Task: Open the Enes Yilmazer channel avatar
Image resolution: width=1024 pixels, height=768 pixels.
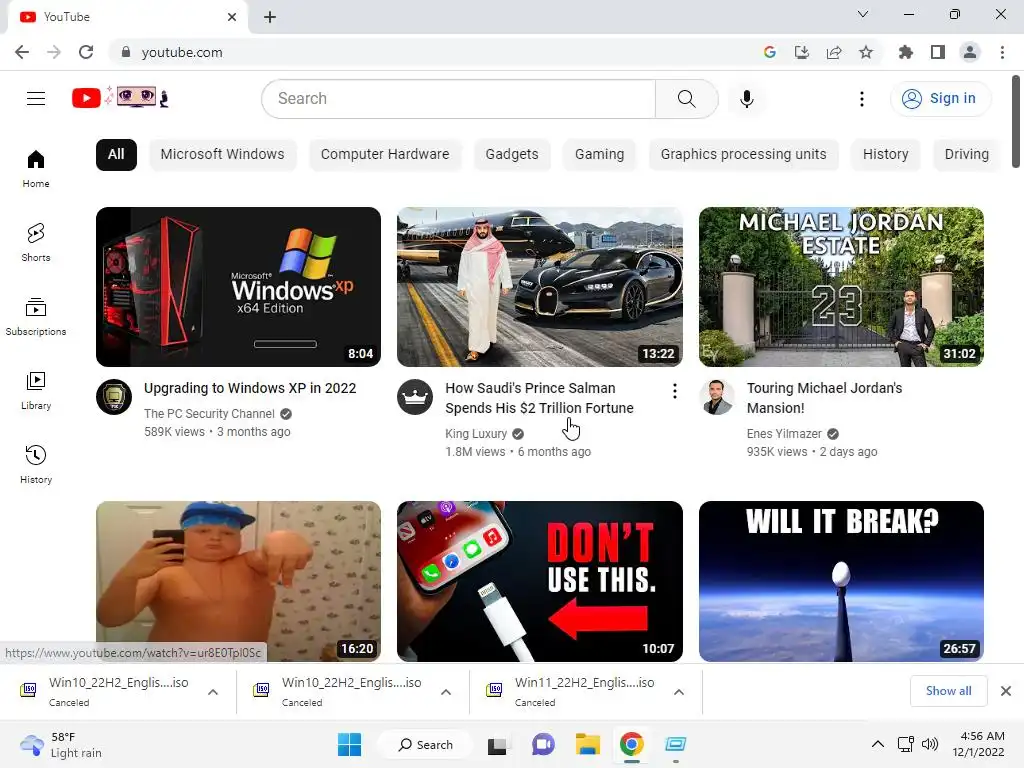Action: pos(716,397)
